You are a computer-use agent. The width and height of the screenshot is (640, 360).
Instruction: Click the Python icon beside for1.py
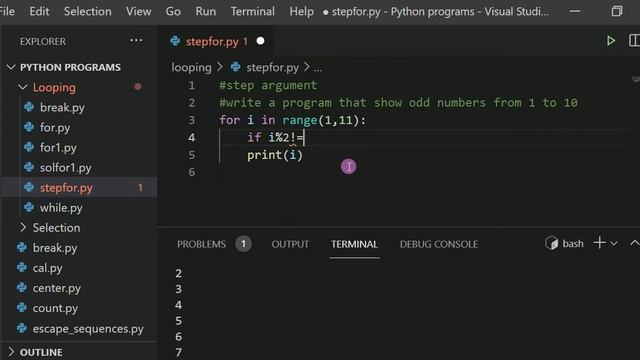[29, 147]
